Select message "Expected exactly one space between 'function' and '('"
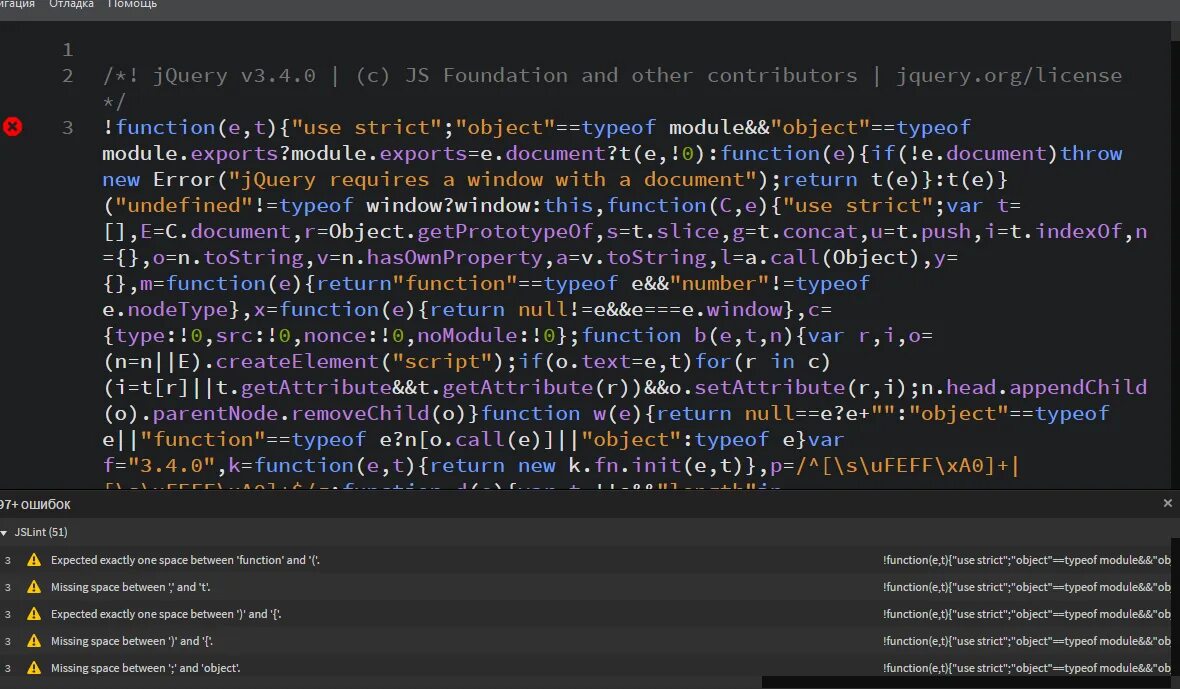 [x=185, y=560]
